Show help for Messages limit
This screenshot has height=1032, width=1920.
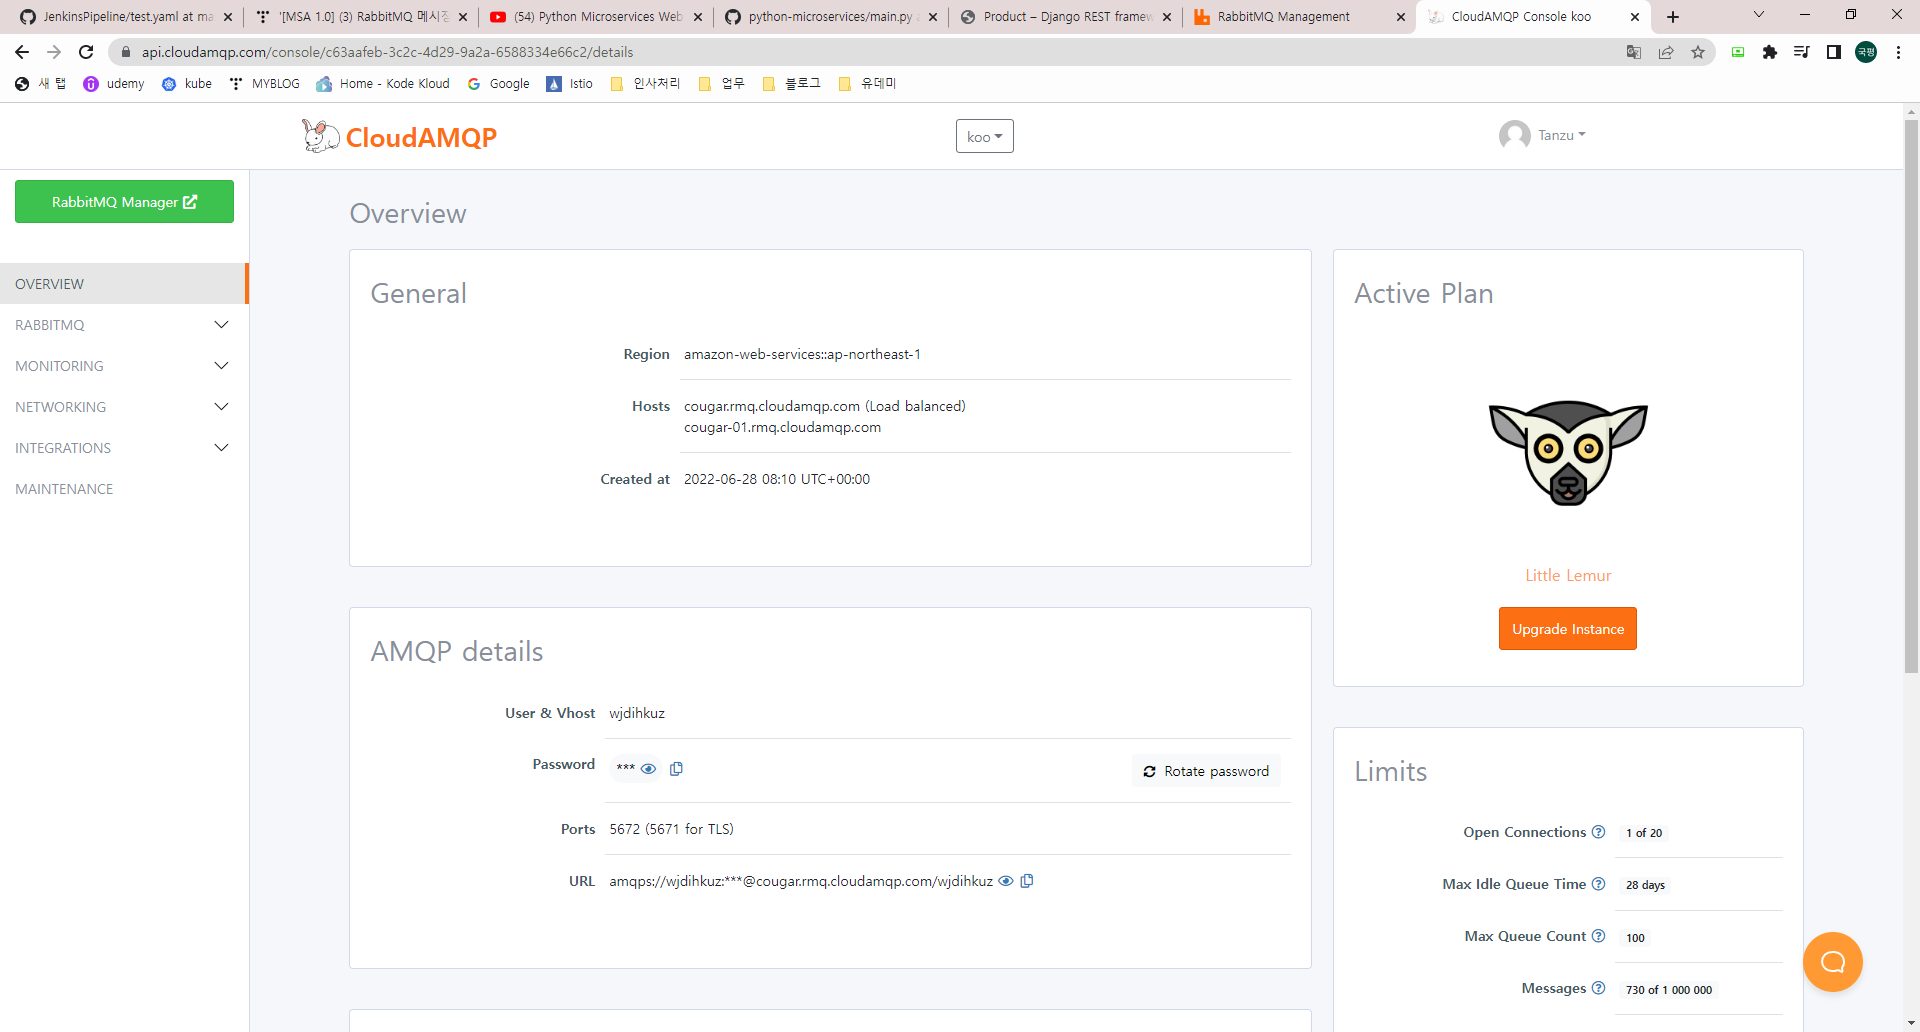pos(1598,988)
